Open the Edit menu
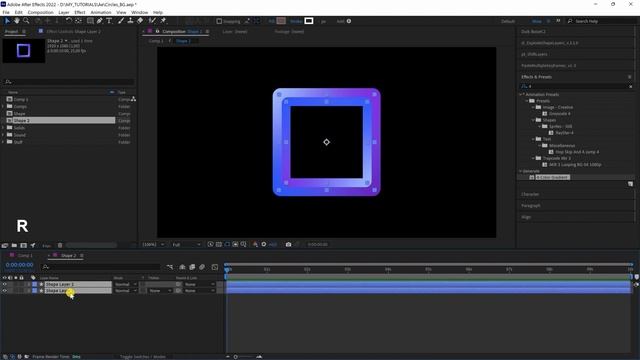 click(19, 12)
